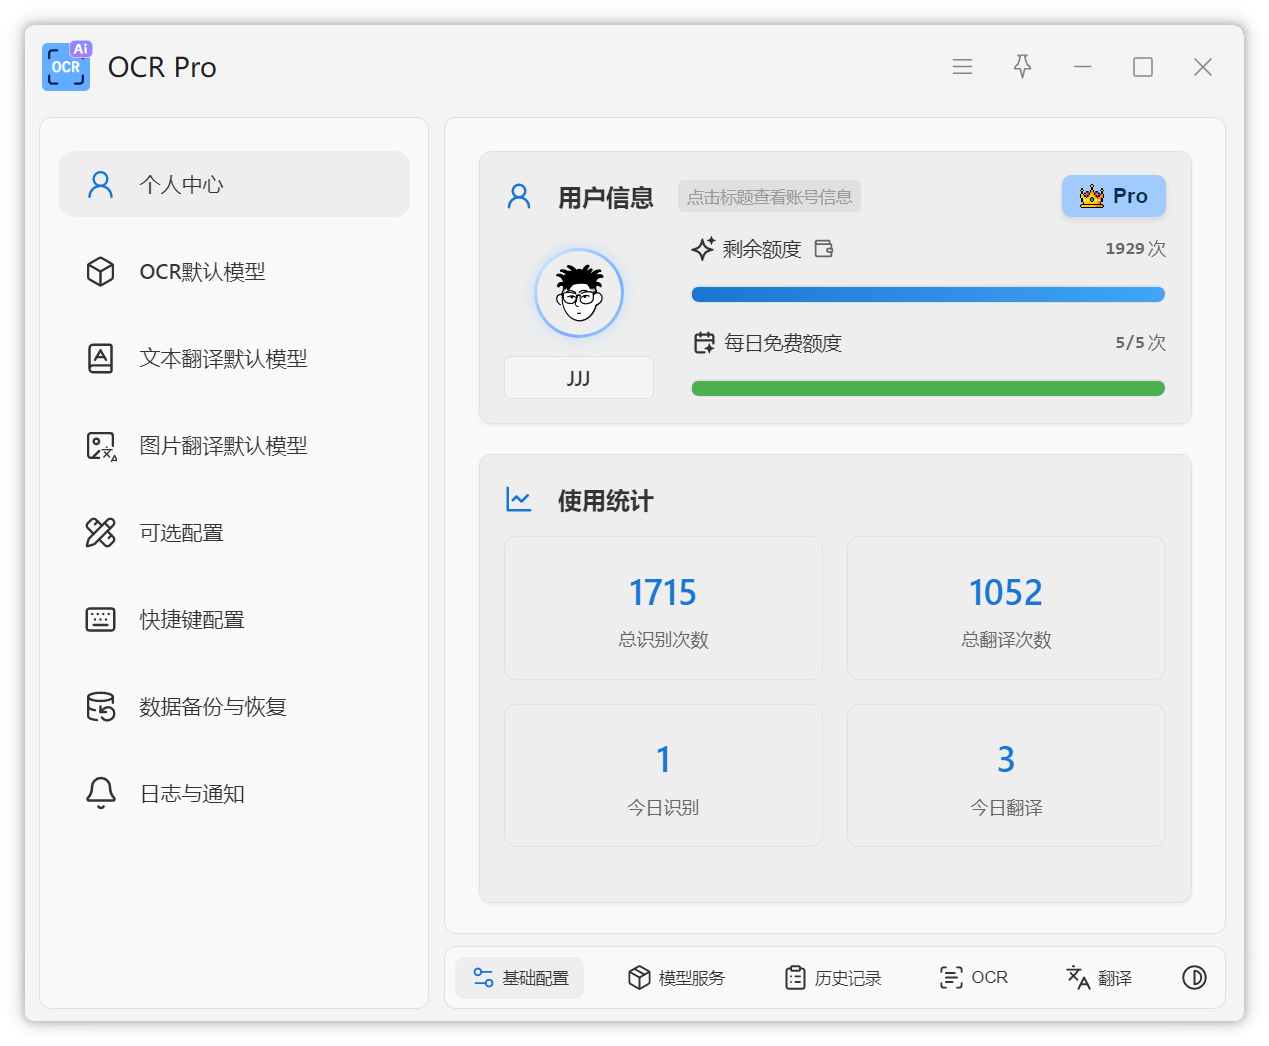Open 可选配置 from the sidebar
Screen dimensions: 1269x1046
tap(235, 533)
